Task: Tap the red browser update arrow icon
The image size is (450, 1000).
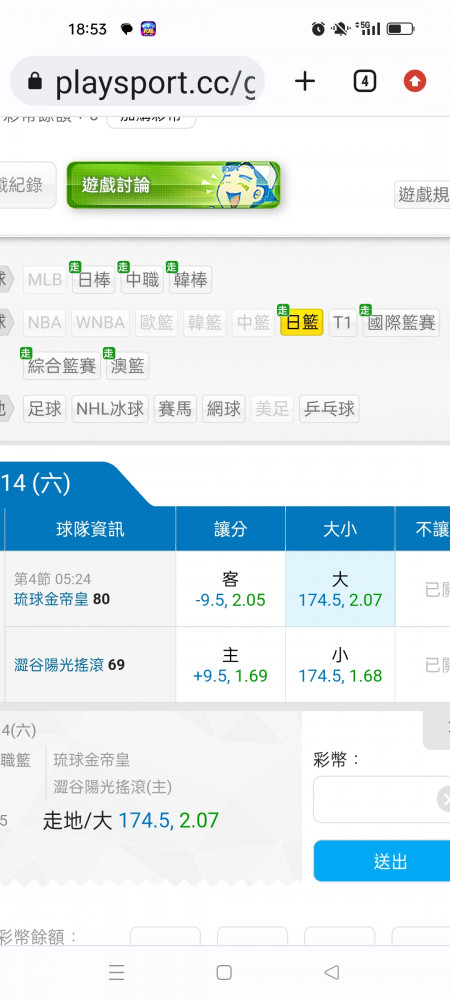Action: [415, 81]
